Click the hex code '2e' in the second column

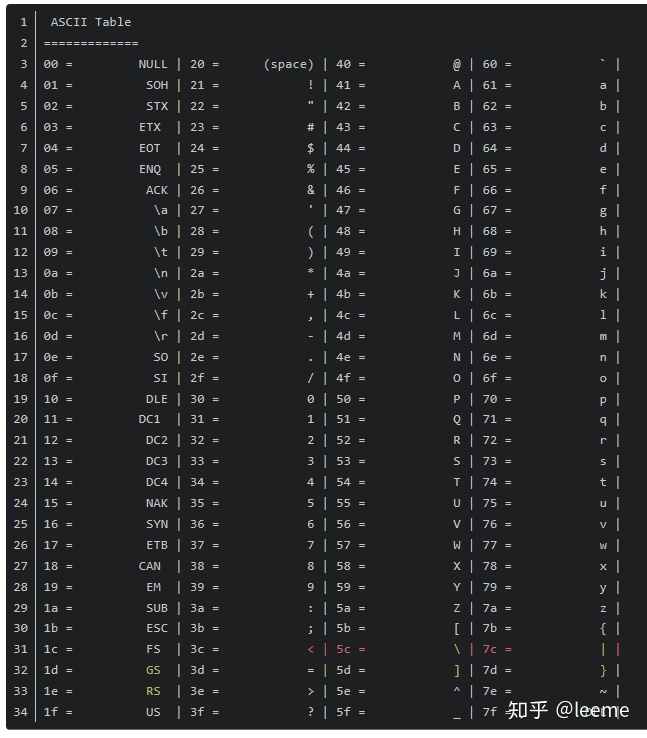pyautogui.click(x=197, y=357)
